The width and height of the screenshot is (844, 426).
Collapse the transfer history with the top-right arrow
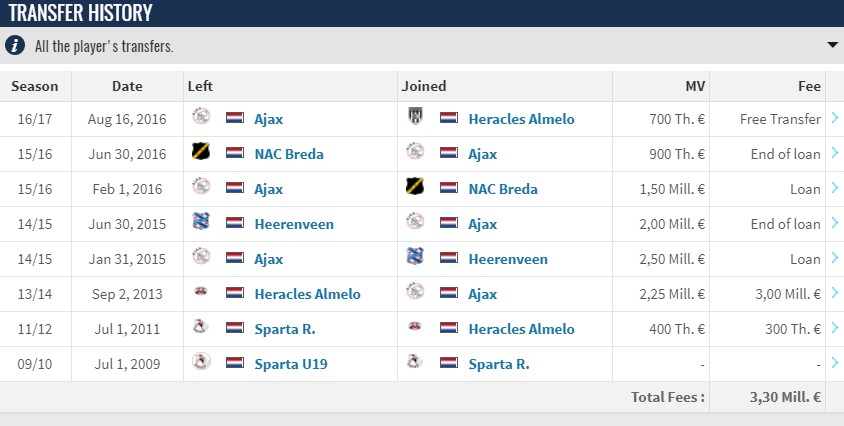[833, 45]
